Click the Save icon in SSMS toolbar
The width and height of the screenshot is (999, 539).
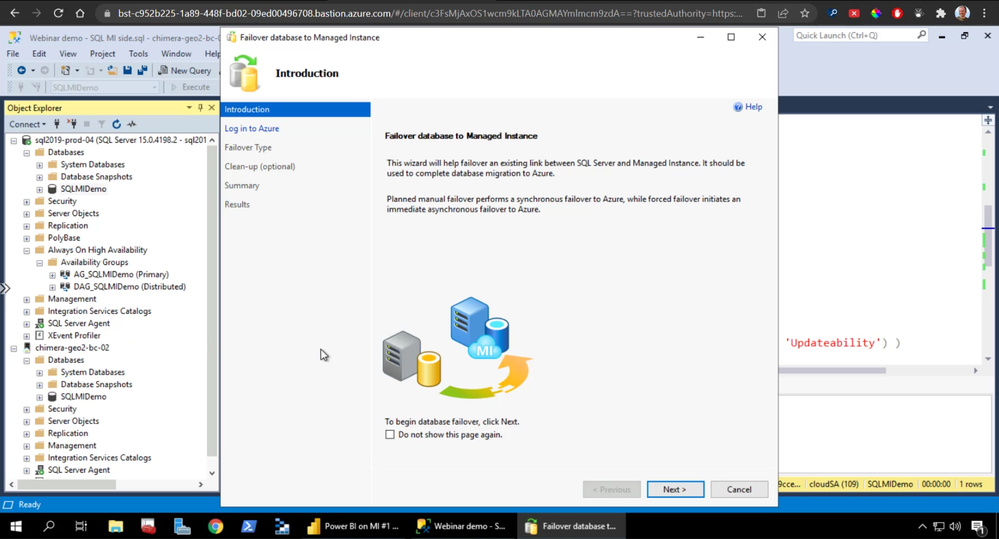(127, 71)
